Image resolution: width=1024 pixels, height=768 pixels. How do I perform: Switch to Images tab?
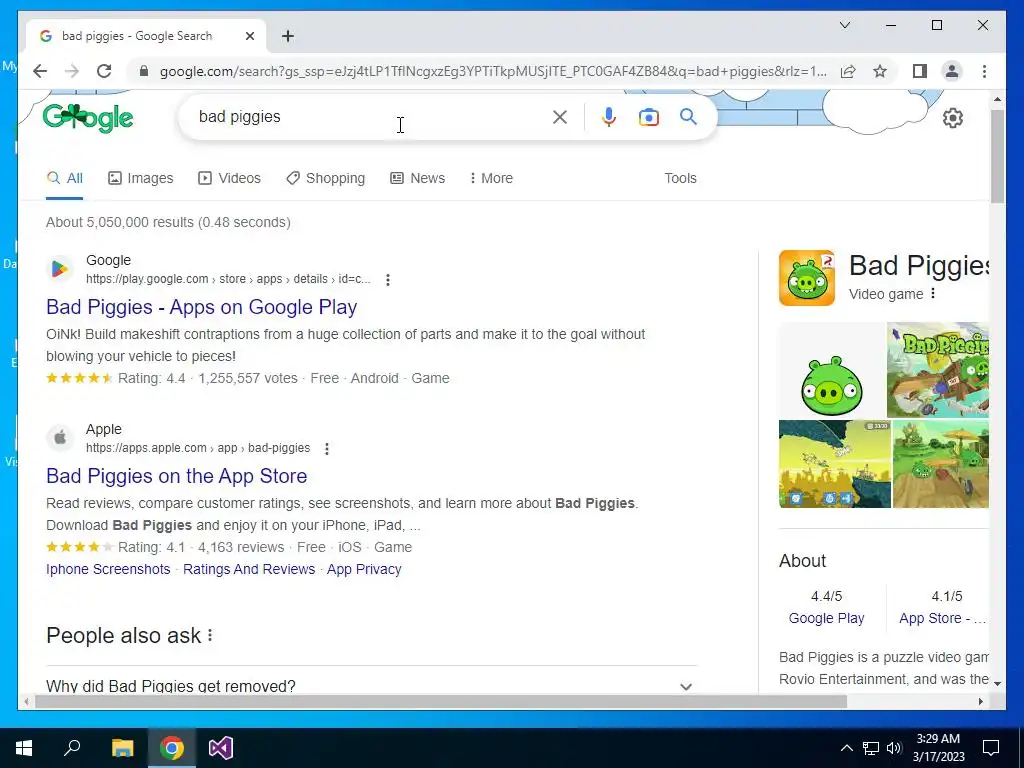coord(141,178)
